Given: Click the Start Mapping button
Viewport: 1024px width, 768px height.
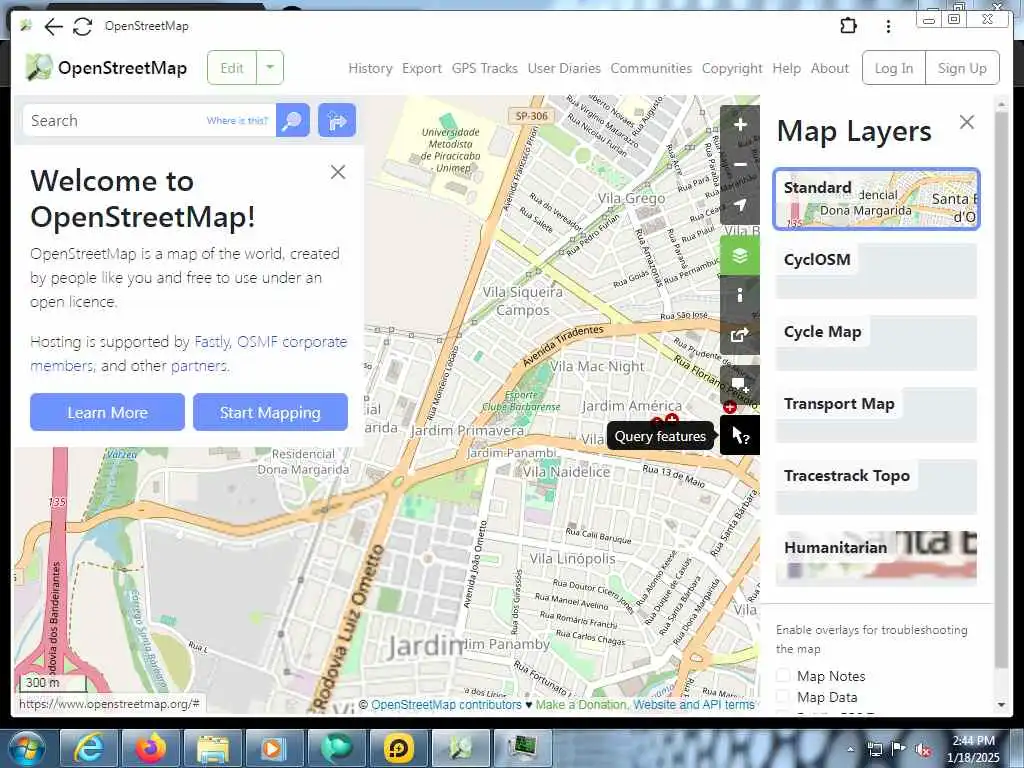Looking at the screenshot, I should point(270,412).
